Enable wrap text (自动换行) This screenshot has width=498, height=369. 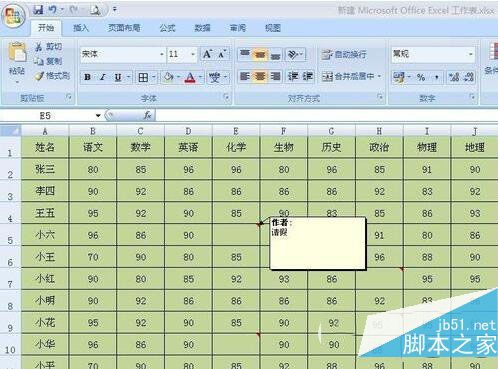pos(344,54)
